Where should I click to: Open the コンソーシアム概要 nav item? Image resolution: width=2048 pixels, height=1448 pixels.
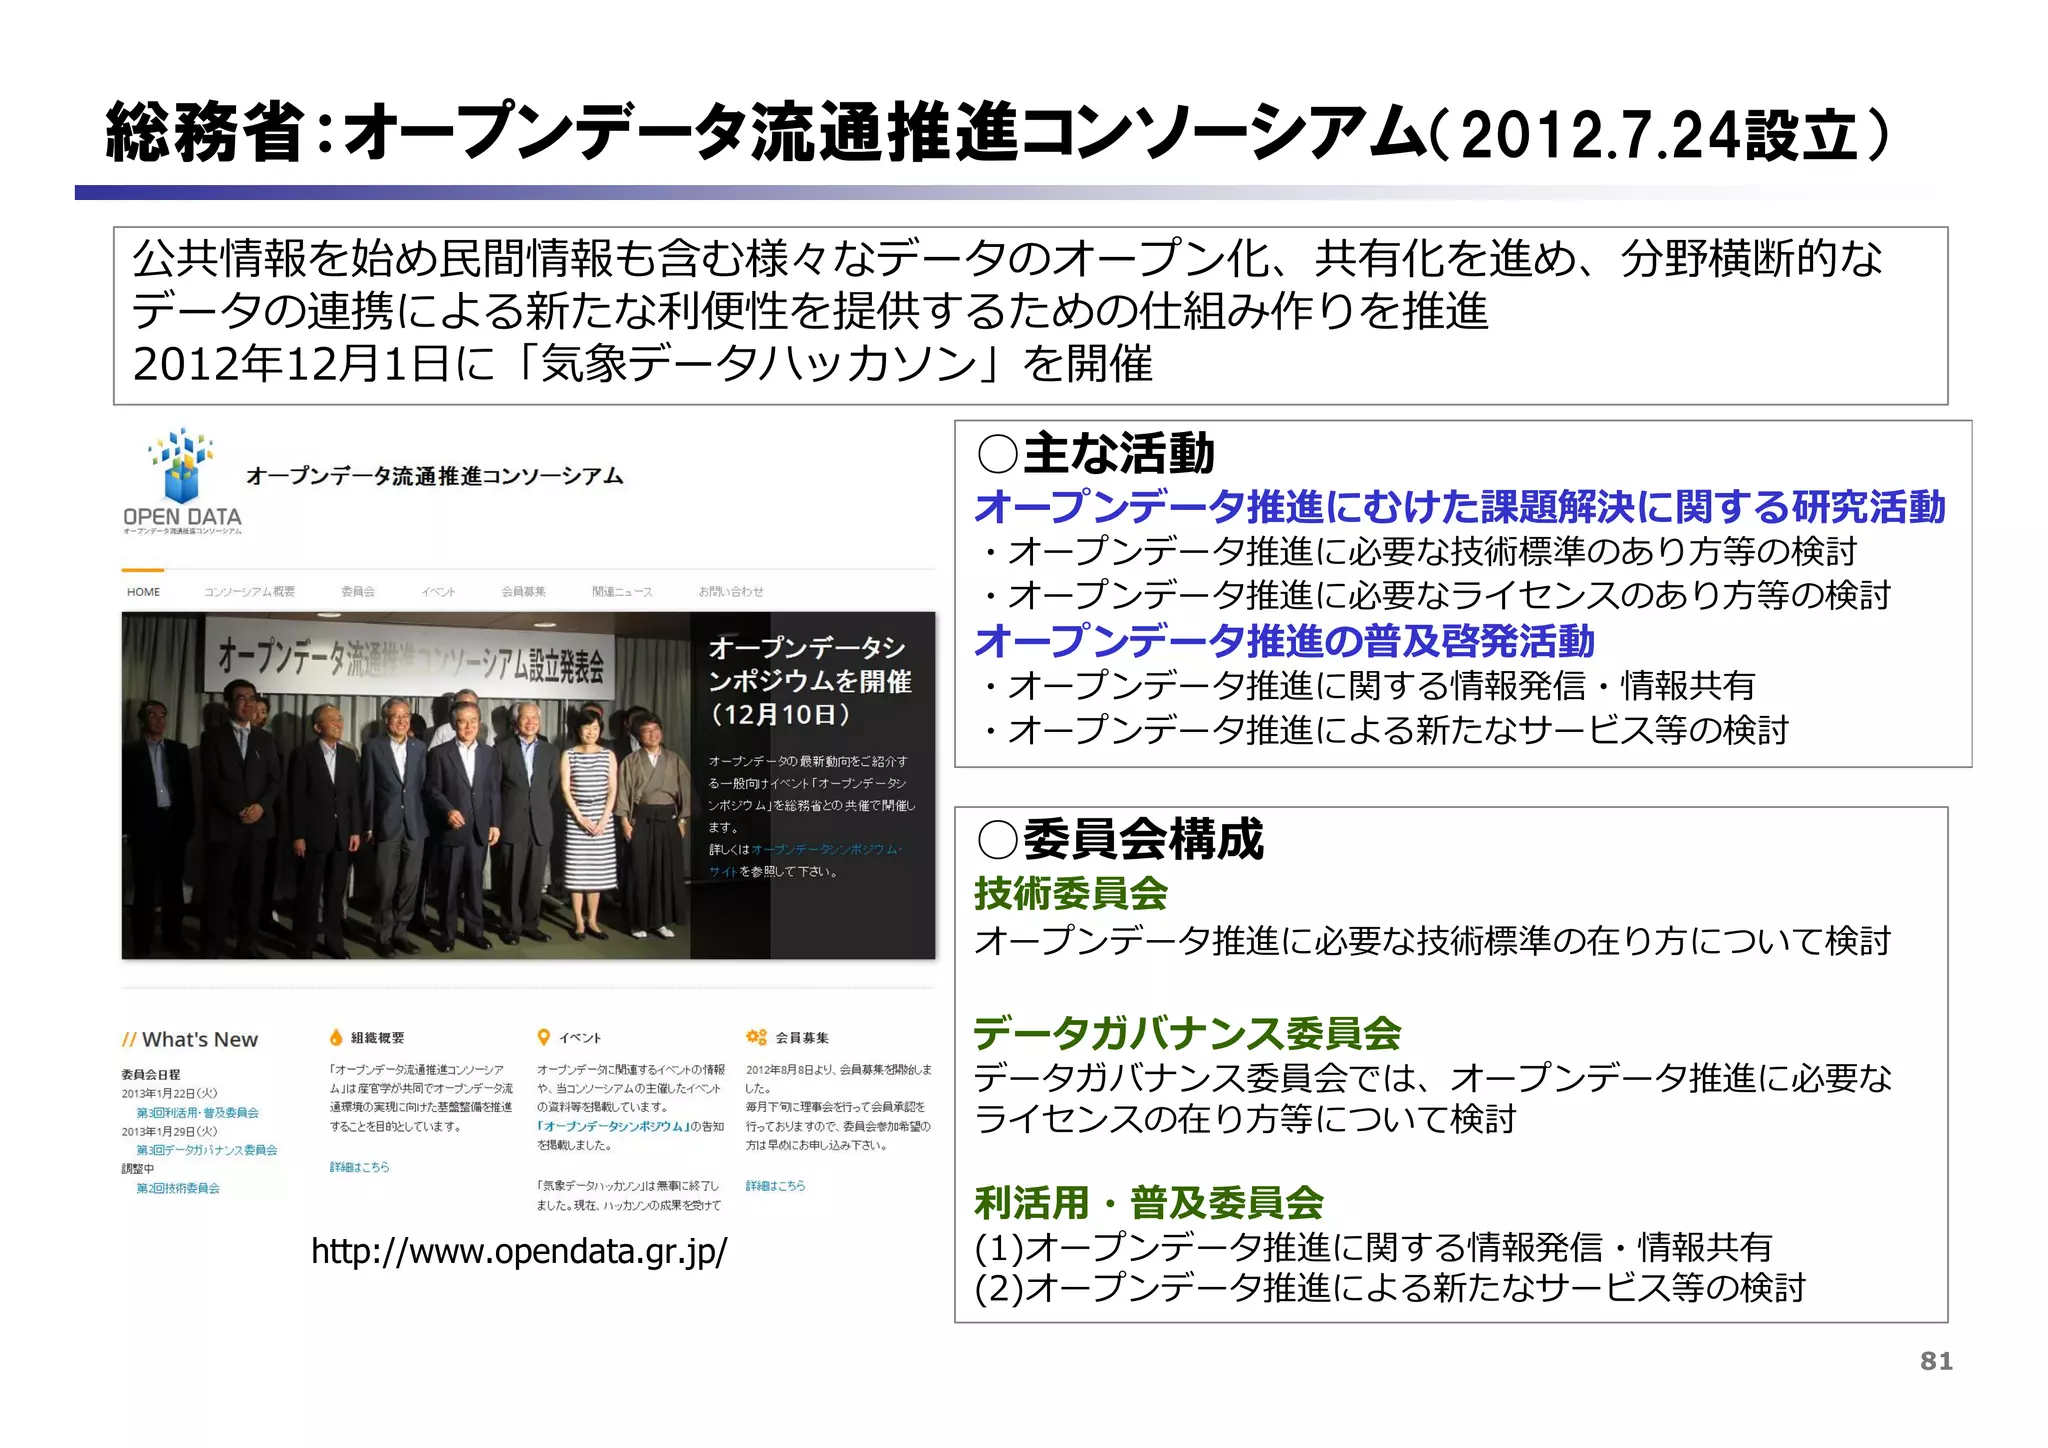[x=250, y=592]
